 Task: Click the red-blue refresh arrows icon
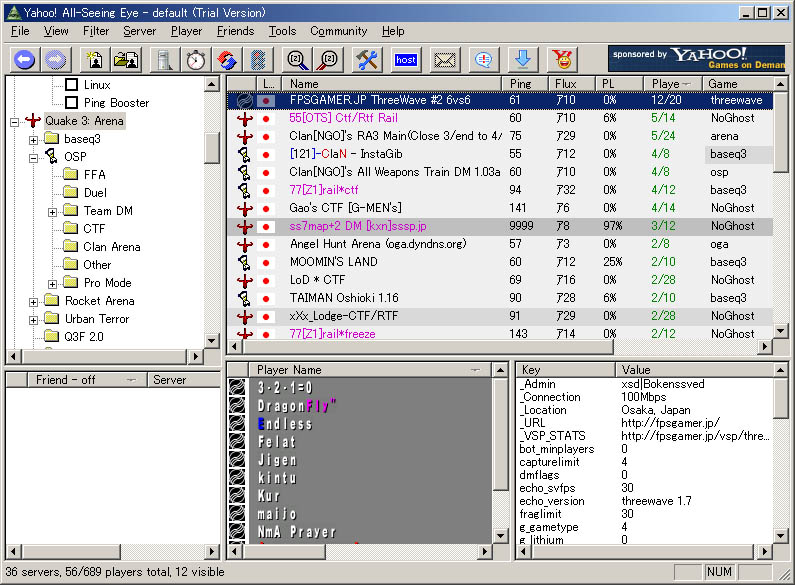[x=227, y=60]
